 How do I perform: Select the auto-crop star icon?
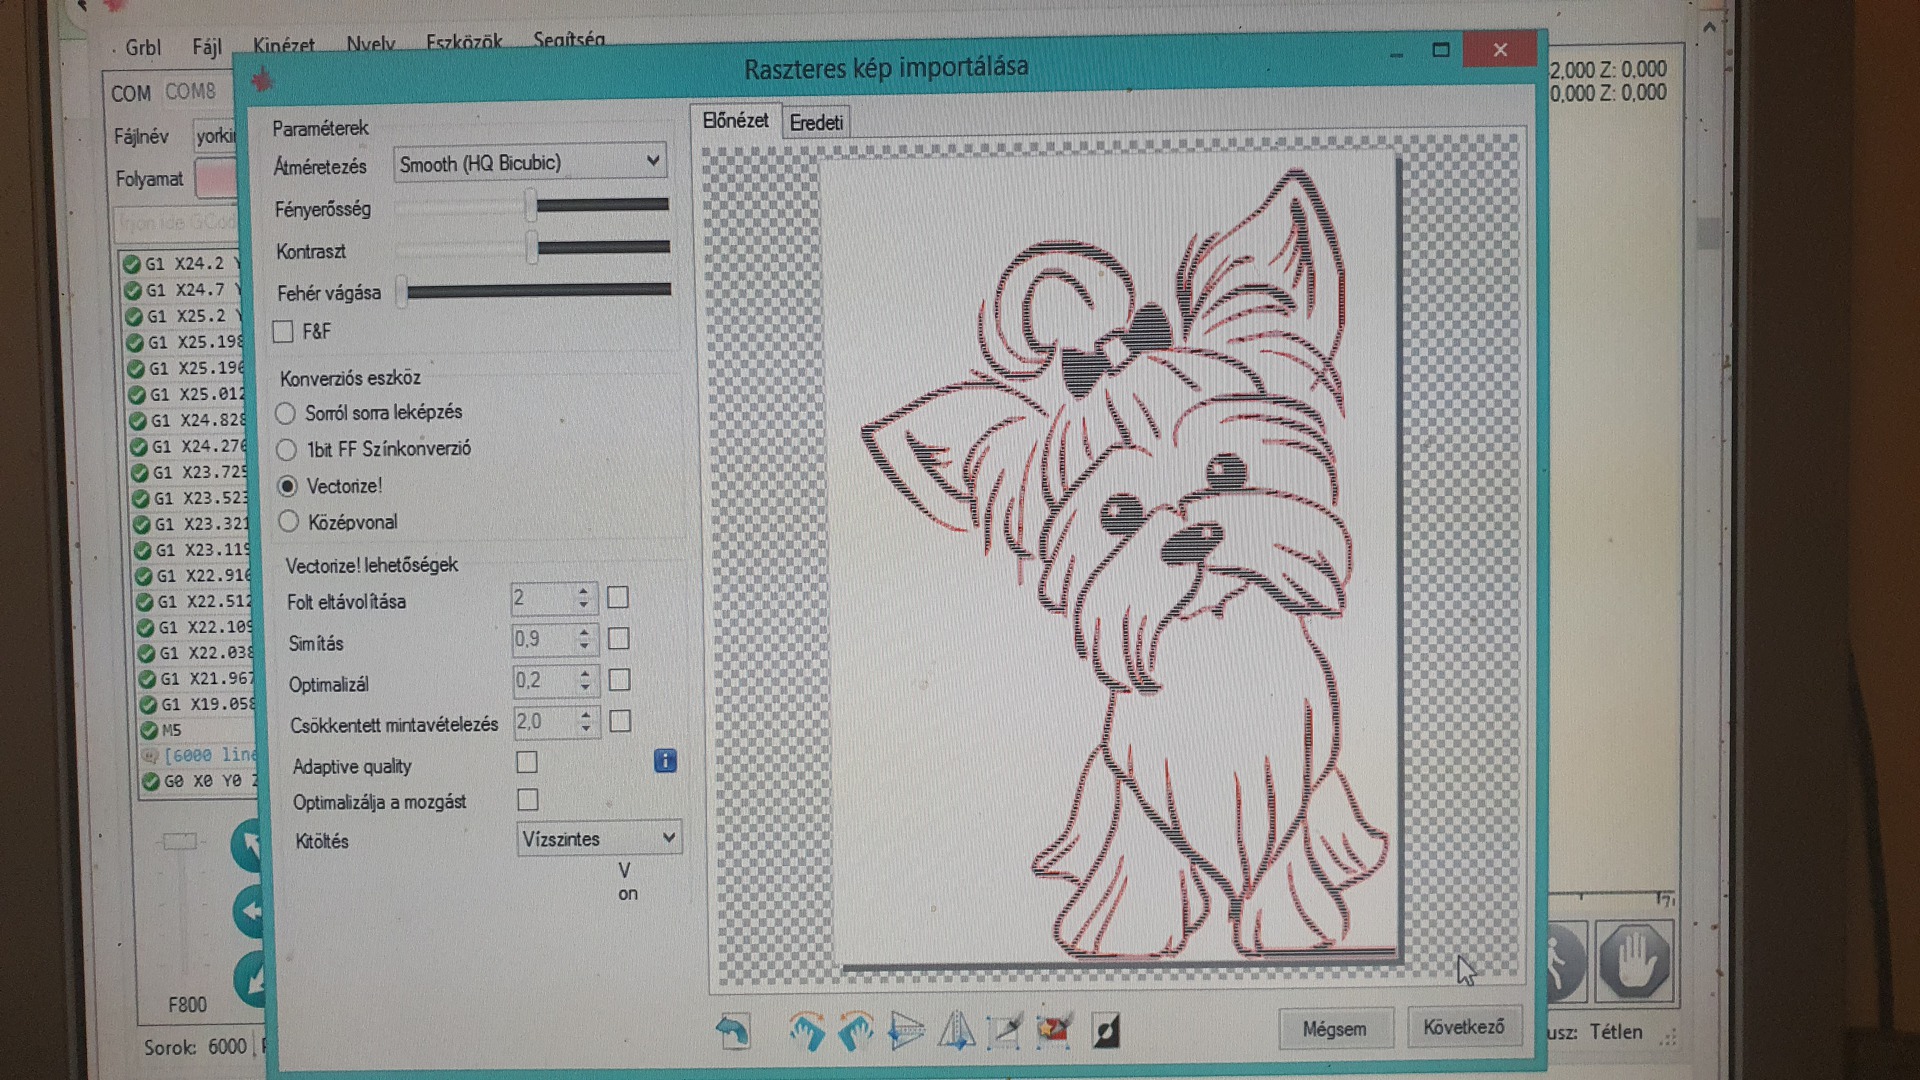click(x=1053, y=1030)
